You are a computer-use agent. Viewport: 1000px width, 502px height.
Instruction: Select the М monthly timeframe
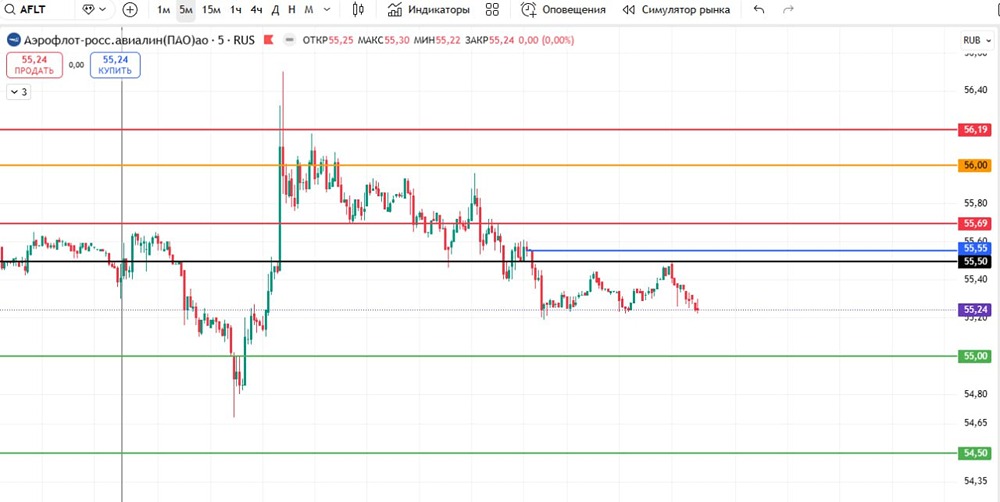[x=309, y=10]
